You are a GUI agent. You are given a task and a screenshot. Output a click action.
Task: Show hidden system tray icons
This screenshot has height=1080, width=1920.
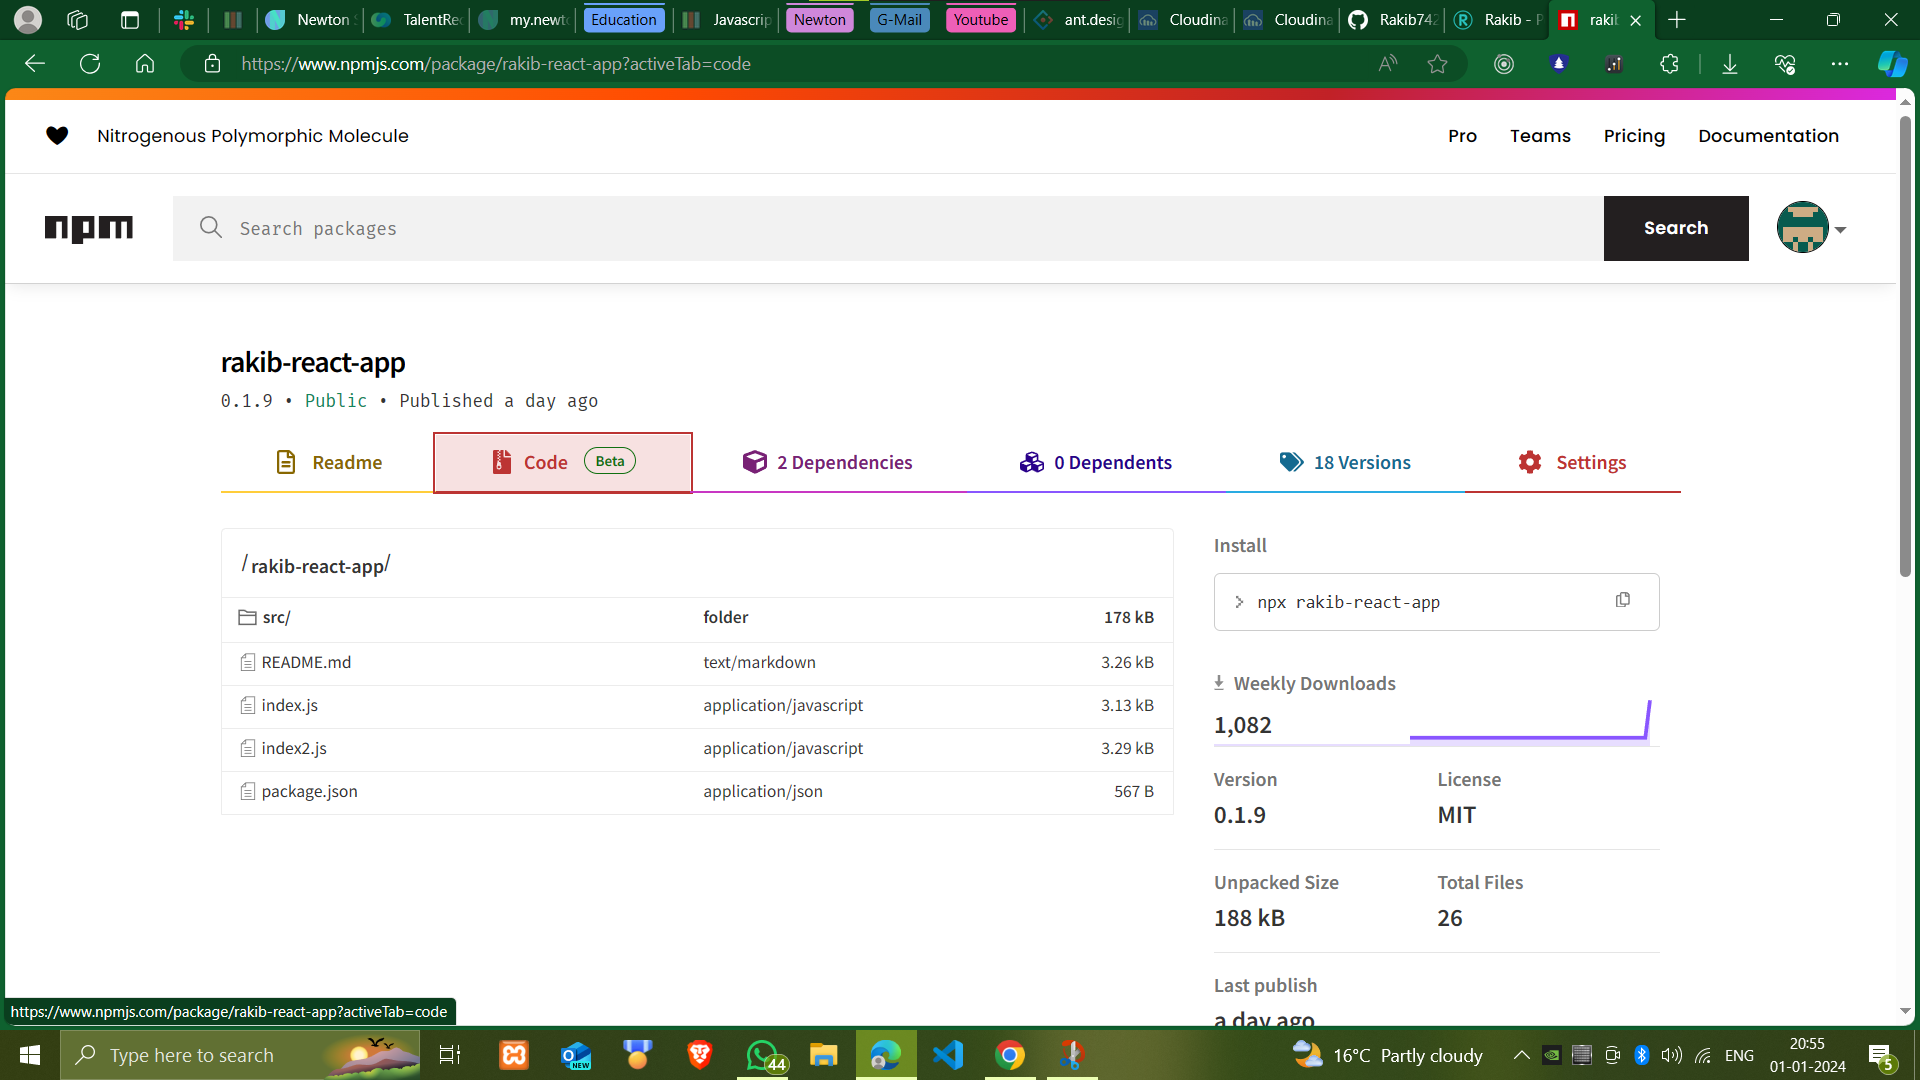[x=1521, y=1055]
